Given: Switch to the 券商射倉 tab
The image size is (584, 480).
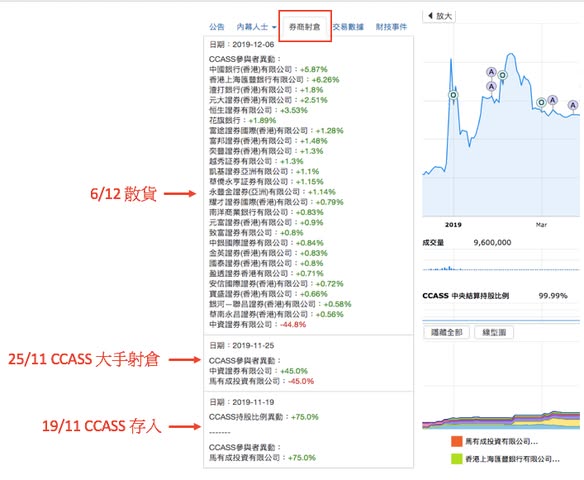Looking at the screenshot, I should tap(305, 26).
